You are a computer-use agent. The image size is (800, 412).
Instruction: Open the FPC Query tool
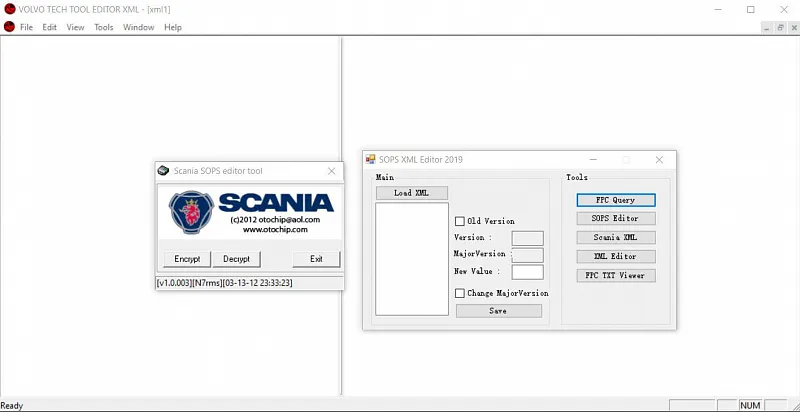pyautogui.click(x=616, y=200)
